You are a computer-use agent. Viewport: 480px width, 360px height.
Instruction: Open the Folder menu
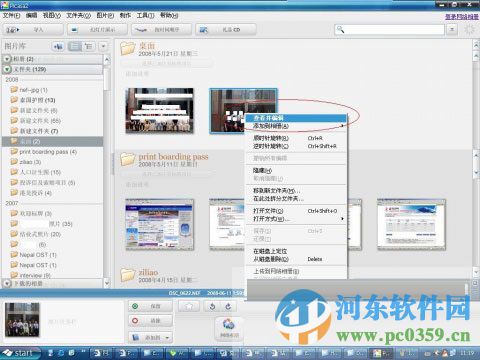coord(78,15)
